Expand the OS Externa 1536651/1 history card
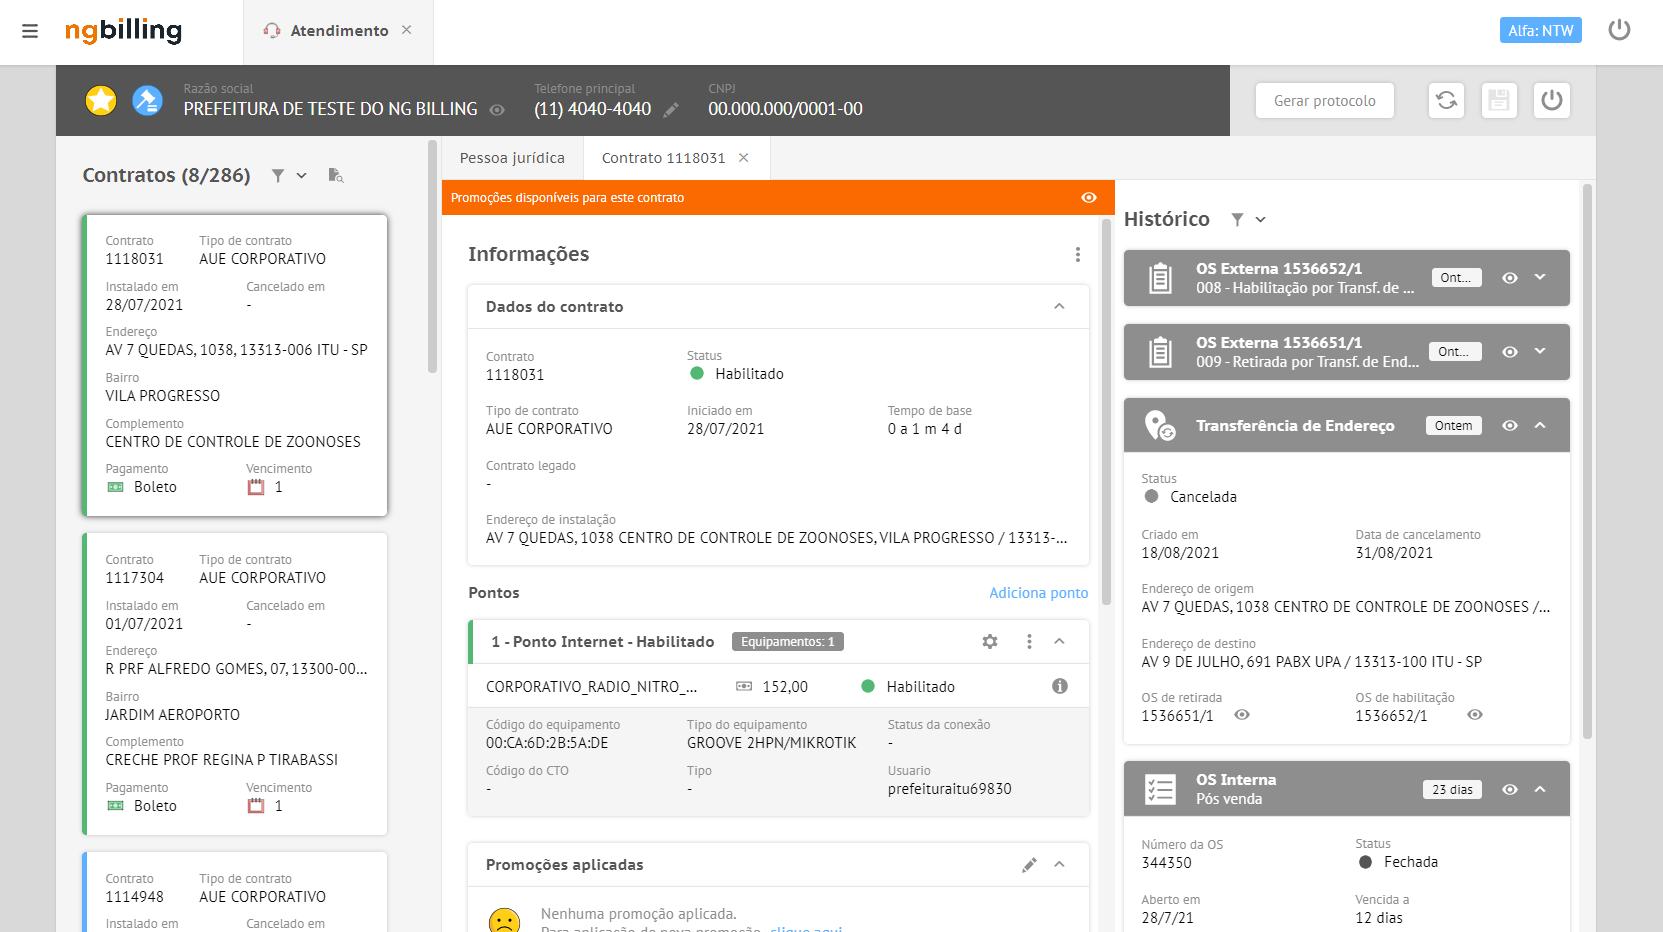Viewport: 1663px width, 932px height. pyautogui.click(x=1540, y=351)
